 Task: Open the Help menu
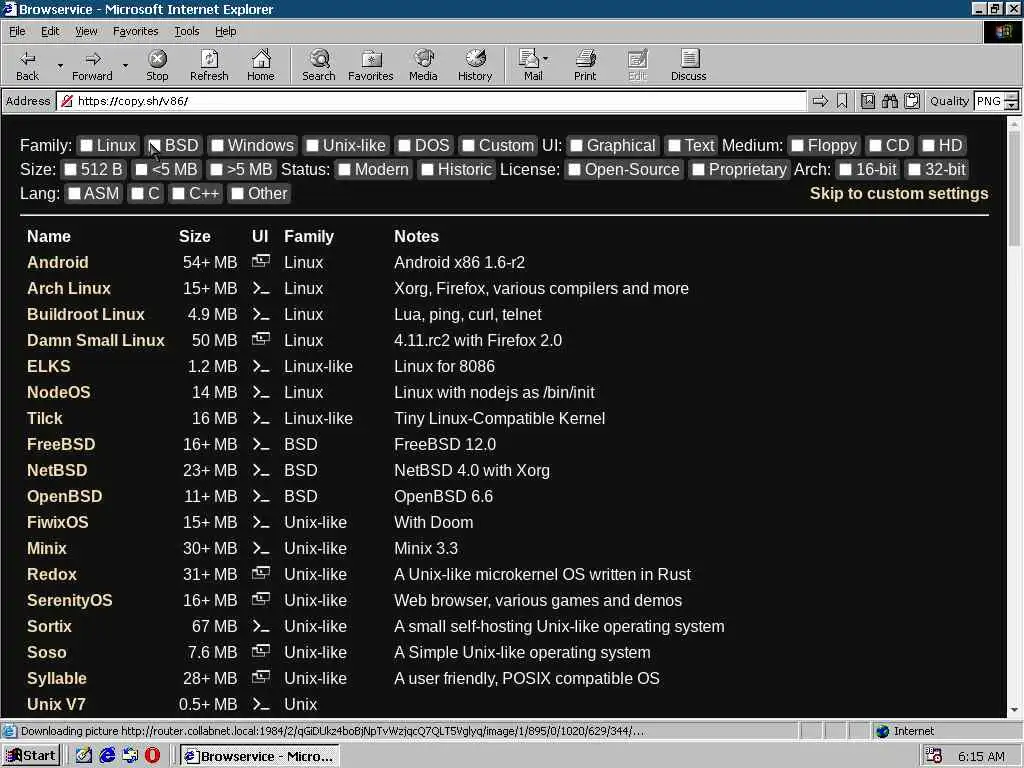point(225,31)
